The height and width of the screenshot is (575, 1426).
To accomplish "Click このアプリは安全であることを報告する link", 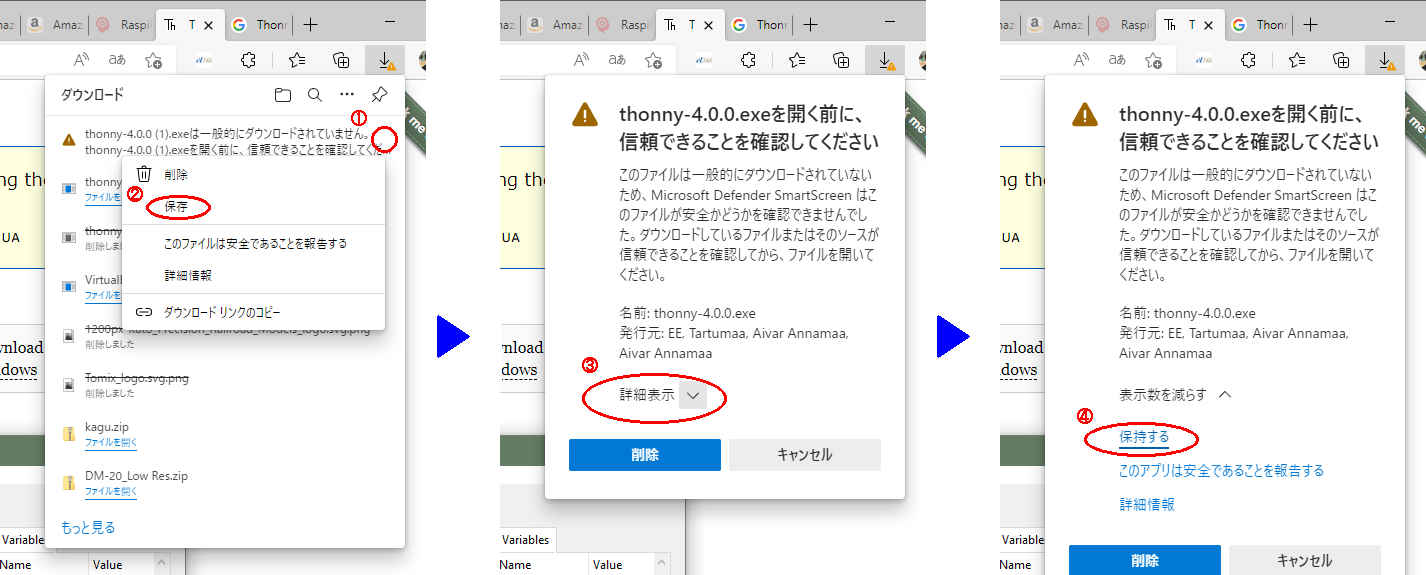I will [1221, 470].
